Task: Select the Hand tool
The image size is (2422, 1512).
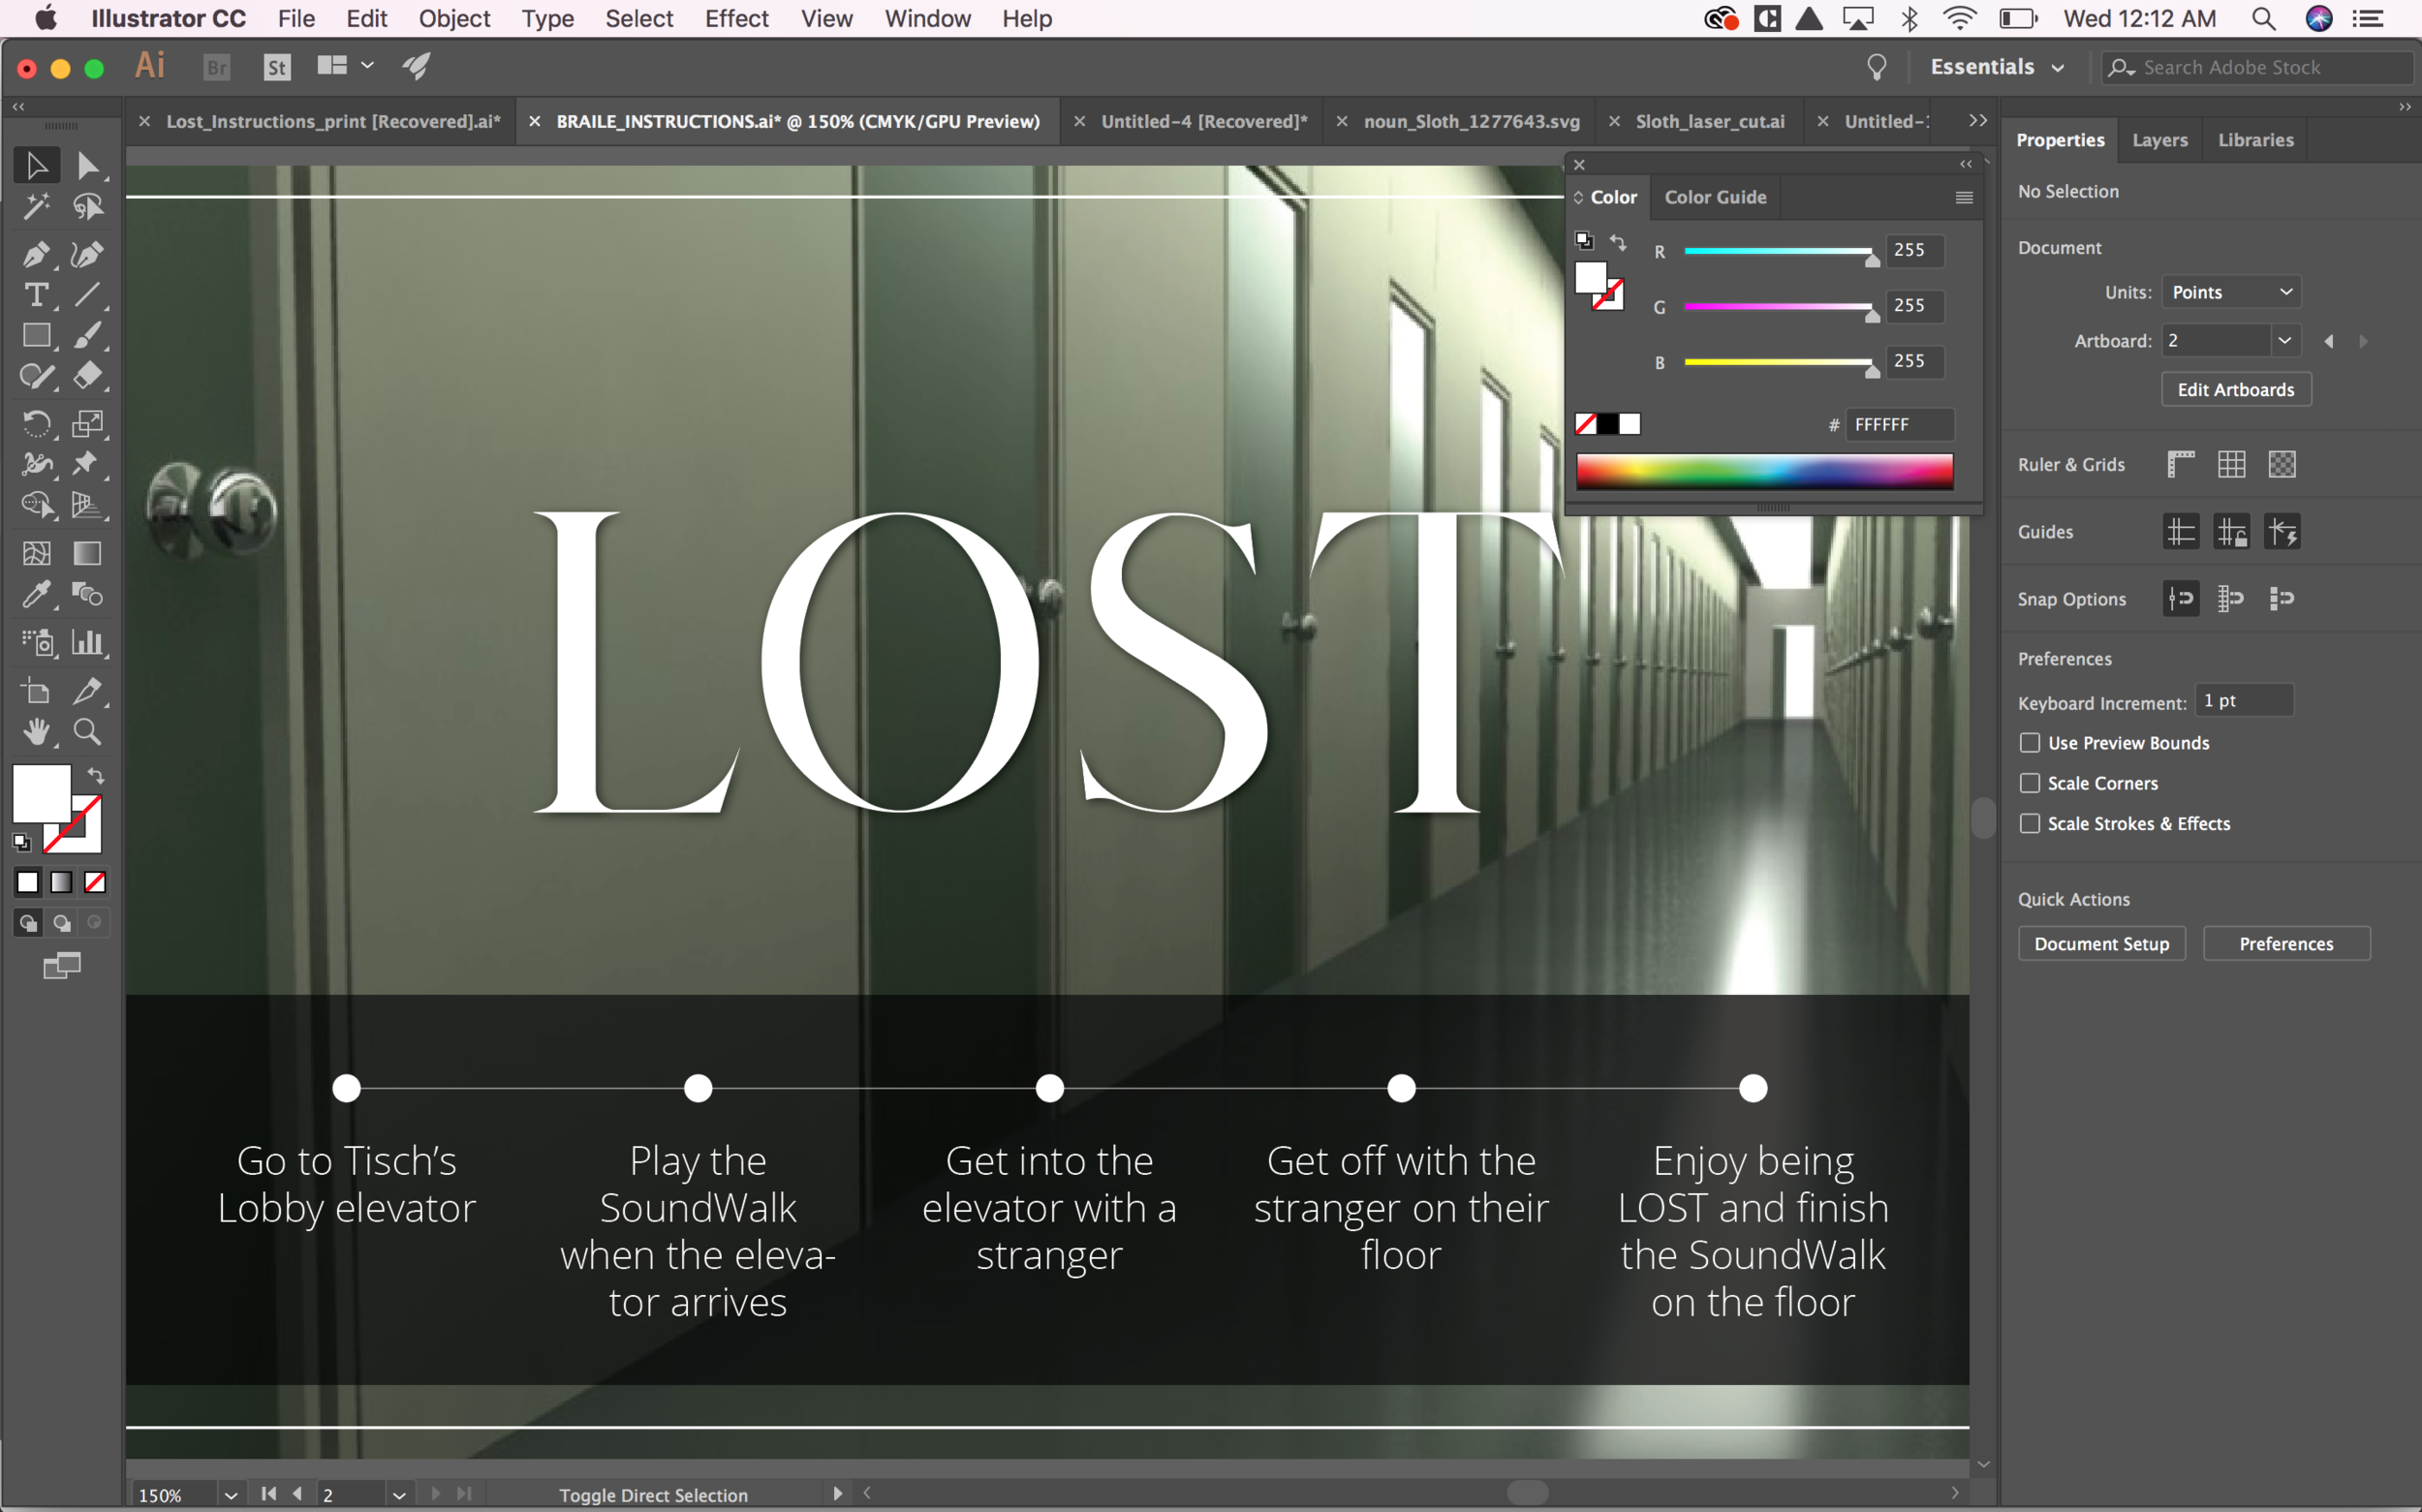Action: pyautogui.click(x=36, y=732)
